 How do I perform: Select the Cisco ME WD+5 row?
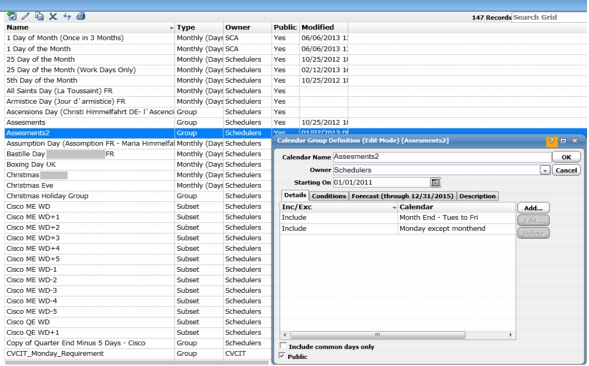click(138, 259)
